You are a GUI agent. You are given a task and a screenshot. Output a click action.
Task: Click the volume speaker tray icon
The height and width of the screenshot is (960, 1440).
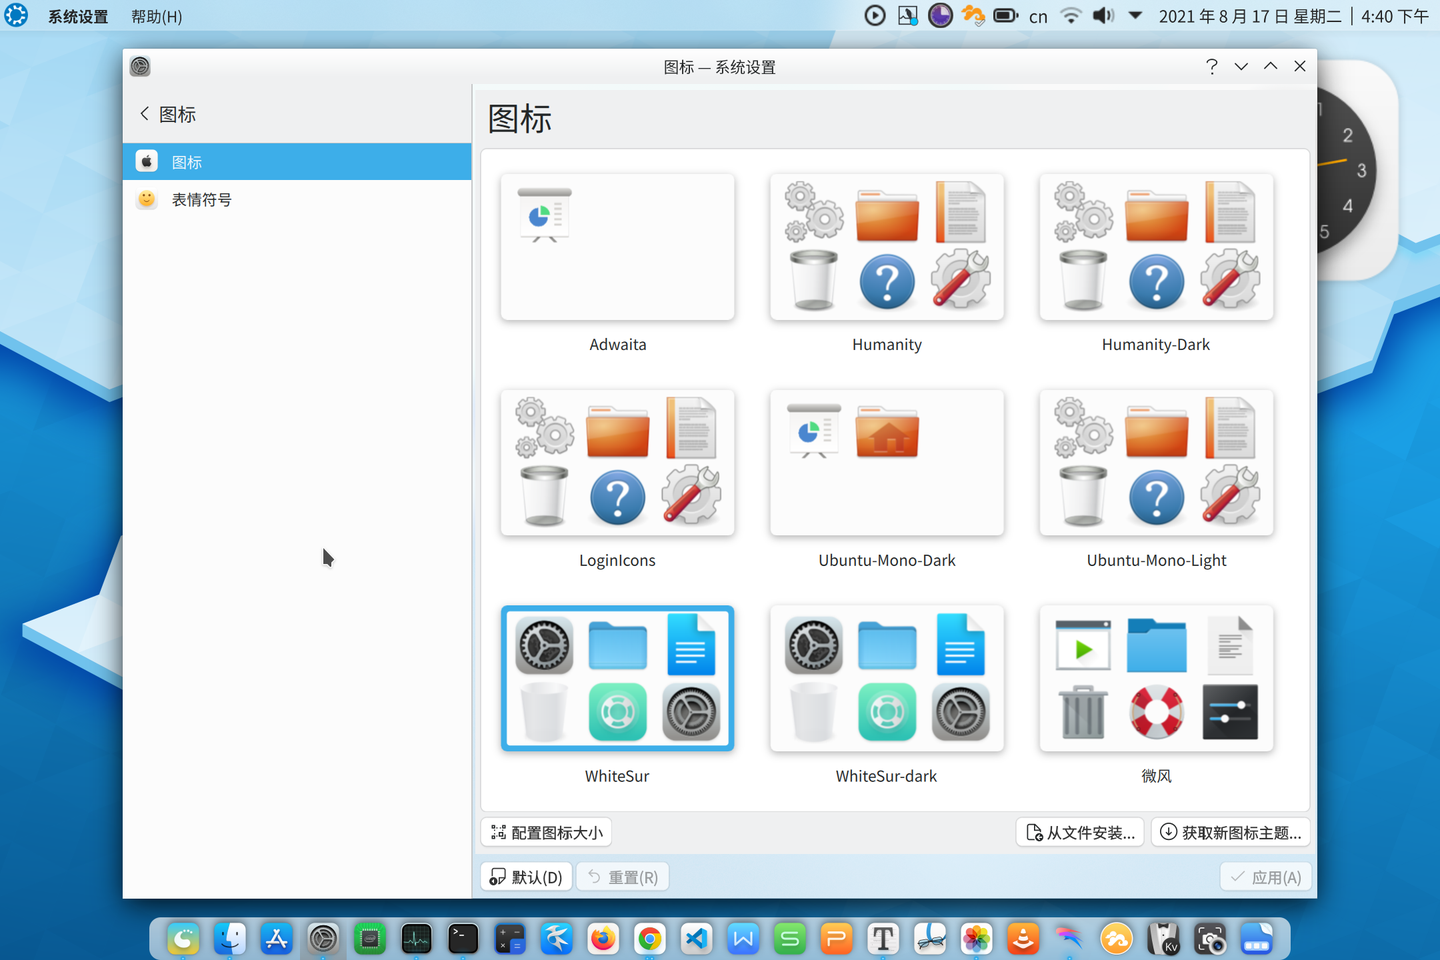tap(1103, 15)
